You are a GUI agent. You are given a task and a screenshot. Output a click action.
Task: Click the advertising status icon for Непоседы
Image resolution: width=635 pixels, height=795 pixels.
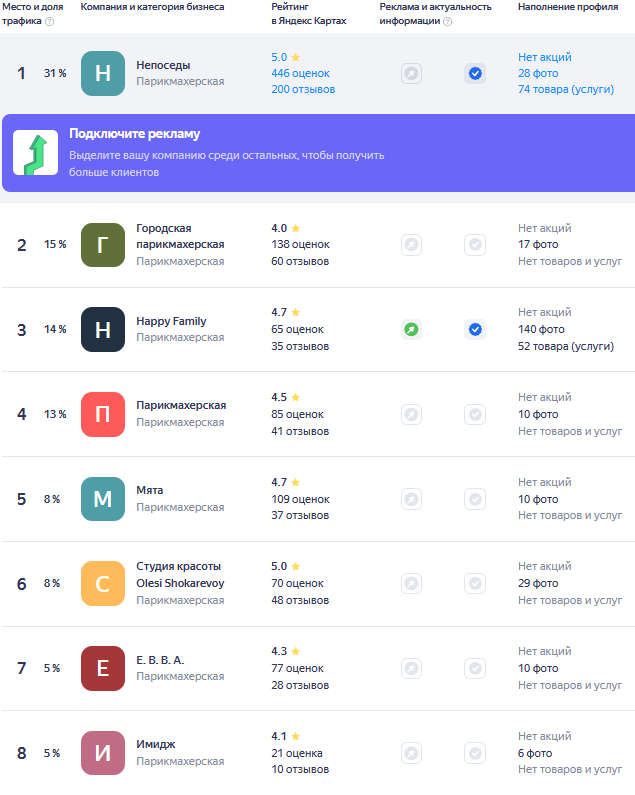tap(411, 74)
